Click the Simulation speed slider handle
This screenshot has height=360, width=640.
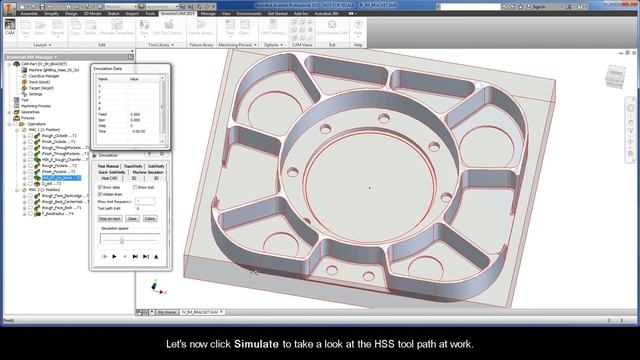click(x=122, y=240)
